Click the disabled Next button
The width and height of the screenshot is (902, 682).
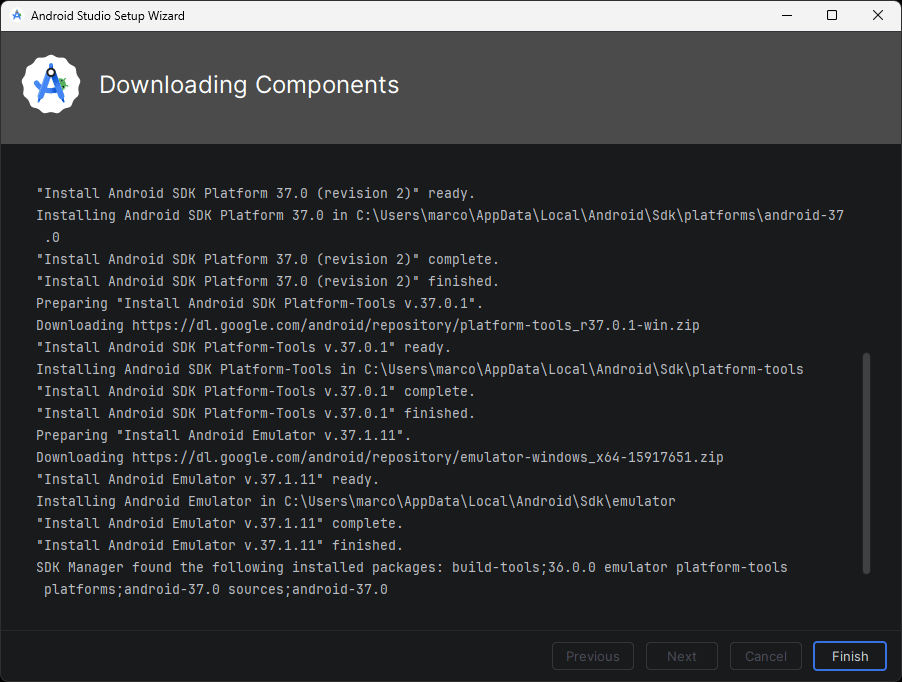(x=682, y=656)
